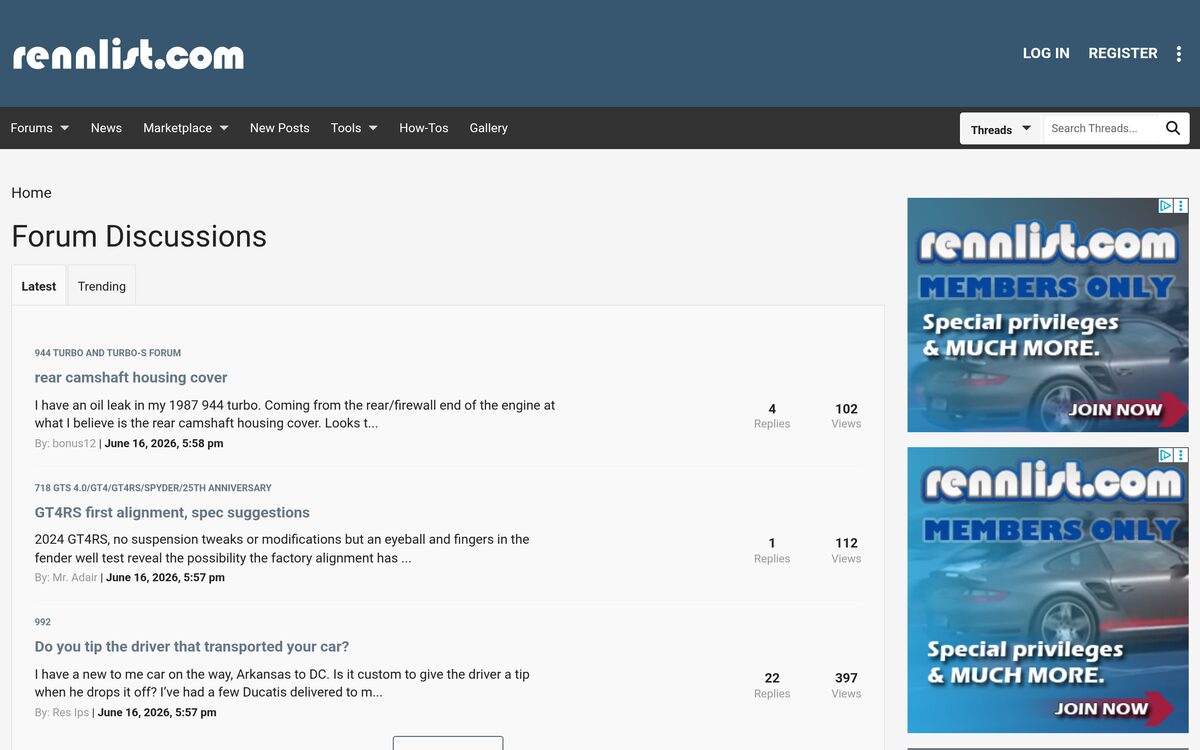Click the AdChoices icon on lower ad

click(x=1165, y=455)
